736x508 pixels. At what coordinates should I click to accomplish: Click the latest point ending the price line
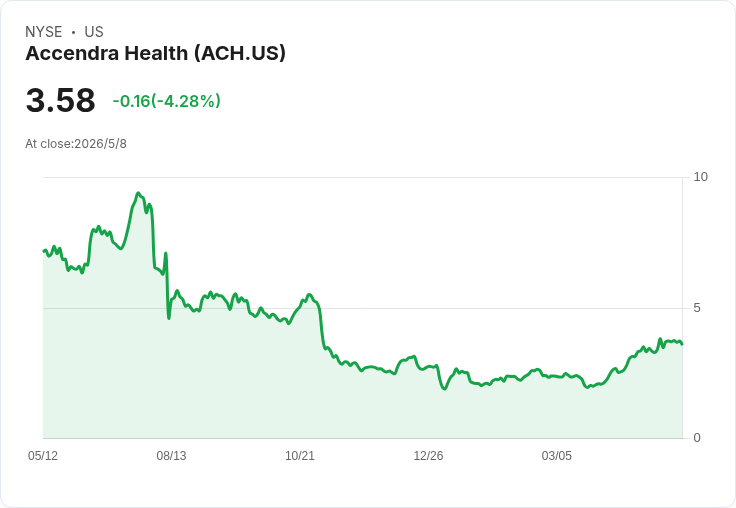682,344
